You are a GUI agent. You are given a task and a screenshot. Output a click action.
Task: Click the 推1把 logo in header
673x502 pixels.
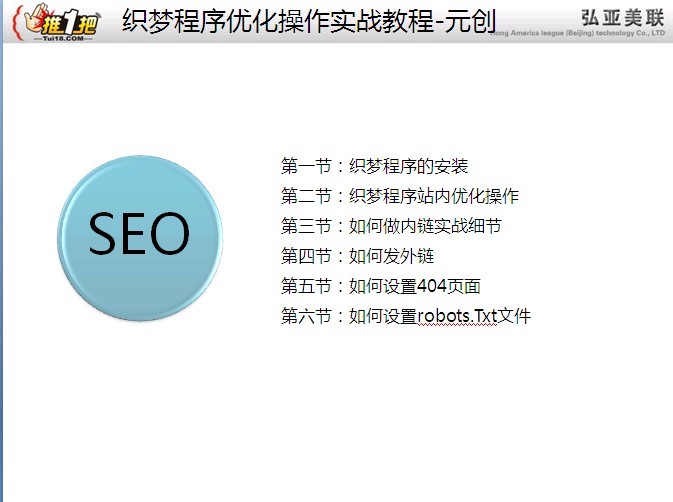pyautogui.click(x=55, y=22)
